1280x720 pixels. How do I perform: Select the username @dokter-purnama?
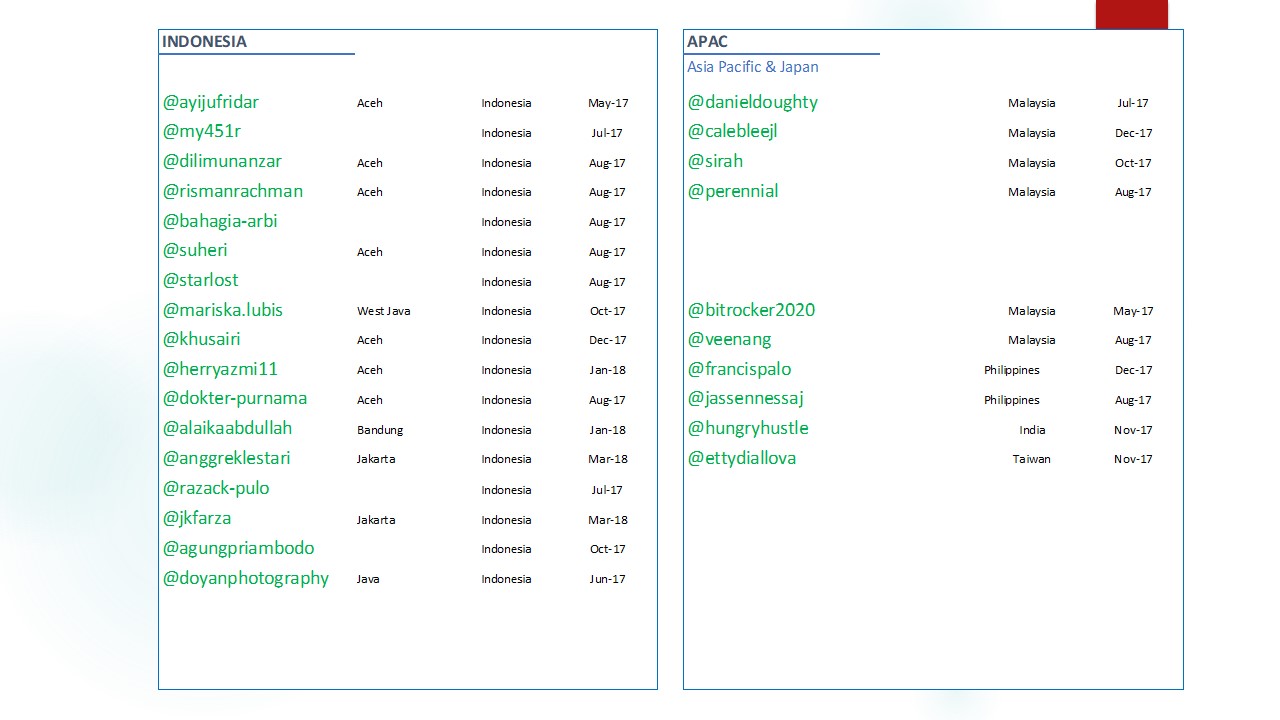[235, 399]
